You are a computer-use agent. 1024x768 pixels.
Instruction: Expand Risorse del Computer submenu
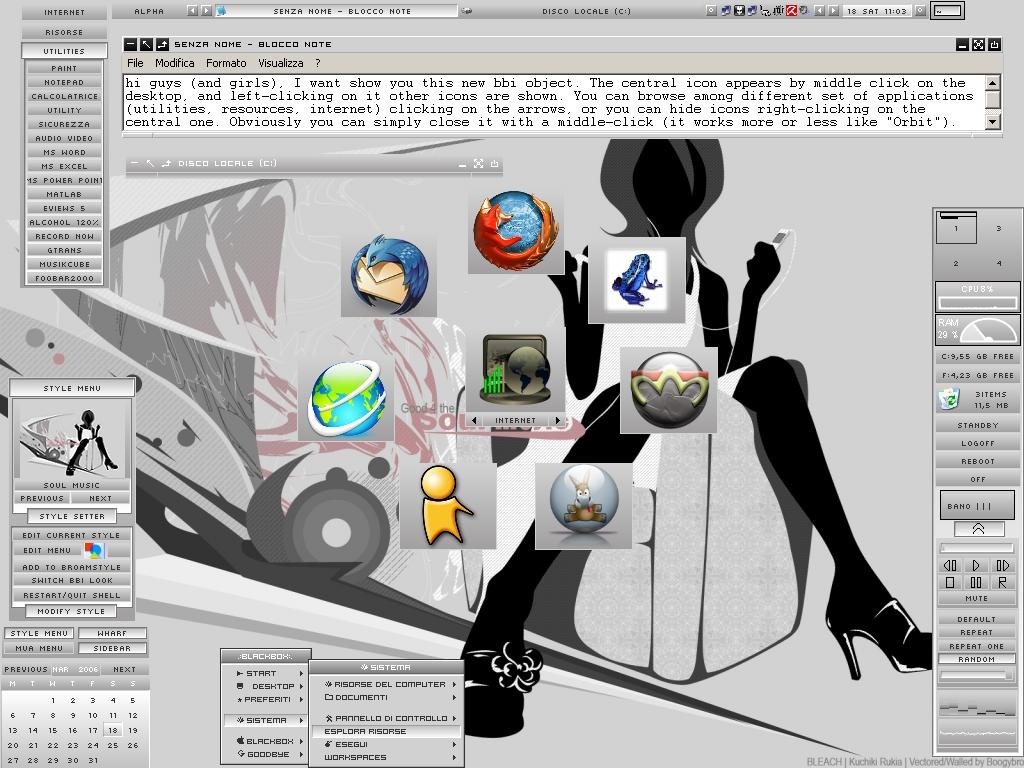click(387, 684)
